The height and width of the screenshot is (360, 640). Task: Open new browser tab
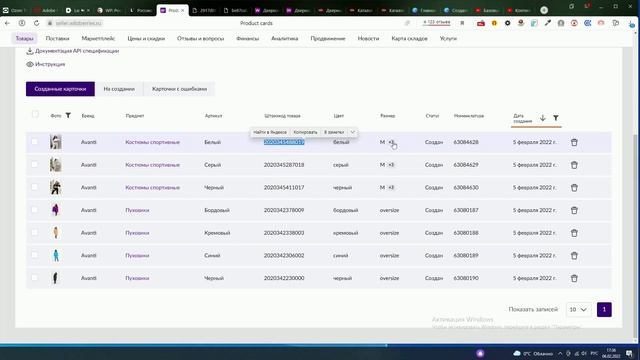pyautogui.click(x=544, y=10)
